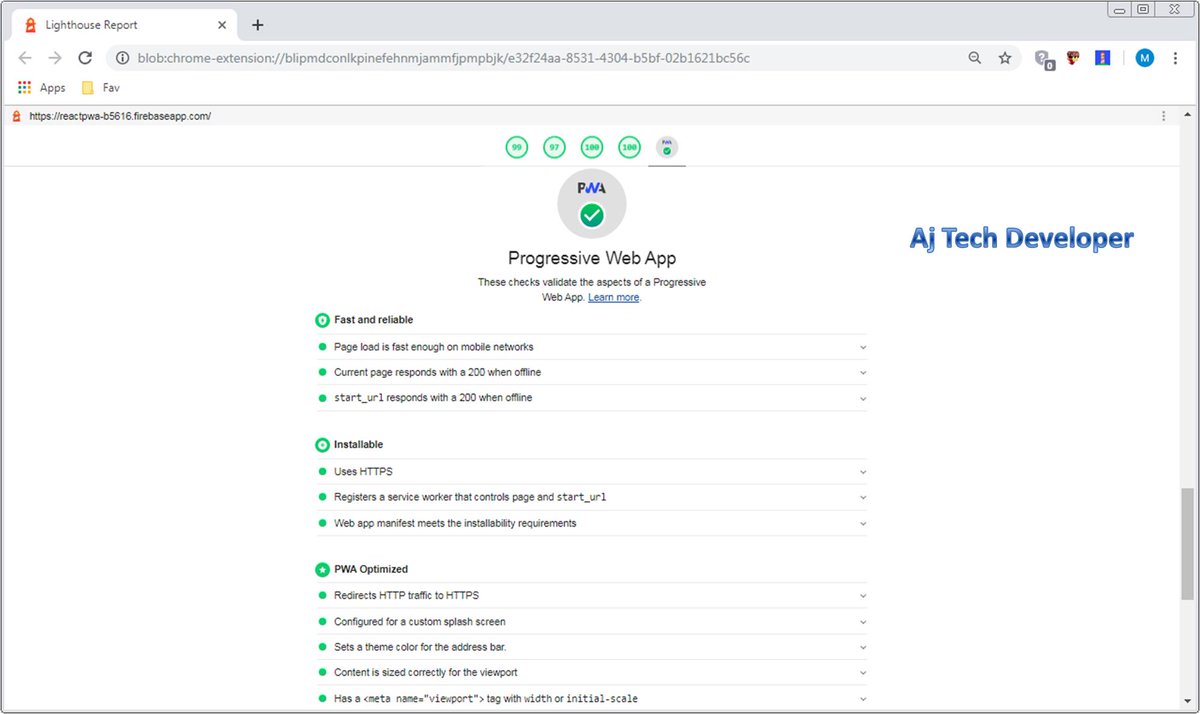Viewport: 1200px width, 714px height.
Task: Click the Performance score gauge showing 99
Action: coord(516,147)
